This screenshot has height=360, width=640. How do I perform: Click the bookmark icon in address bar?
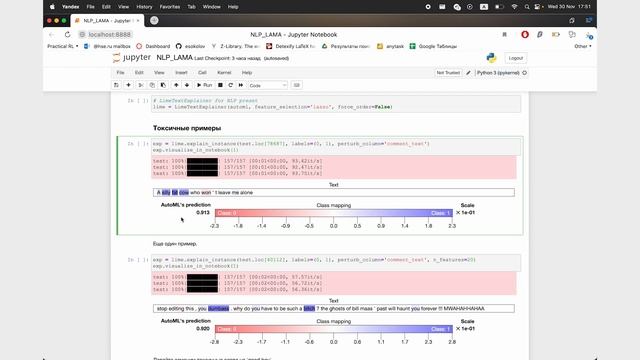504,35
